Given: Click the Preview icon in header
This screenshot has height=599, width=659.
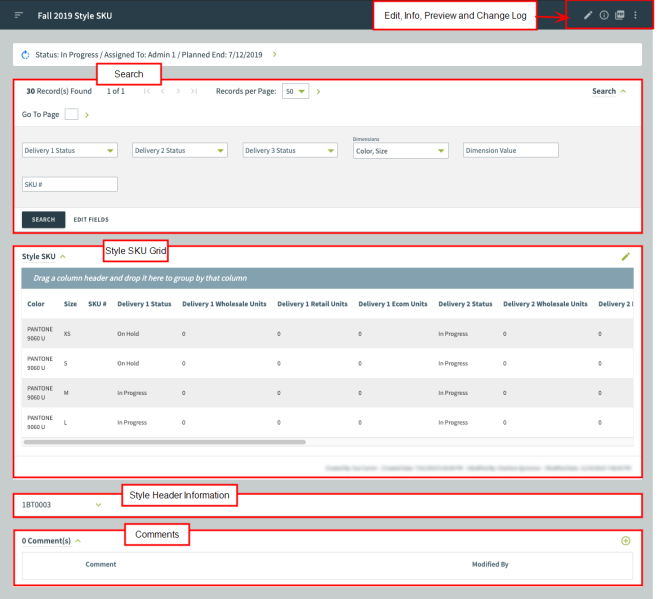Looking at the screenshot, I should 620,15.
